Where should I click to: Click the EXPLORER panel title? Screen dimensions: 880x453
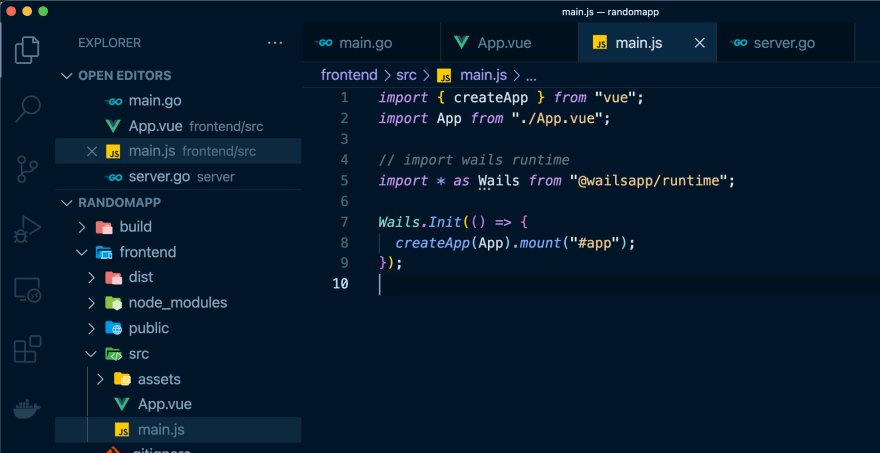(x=109, y=43)
